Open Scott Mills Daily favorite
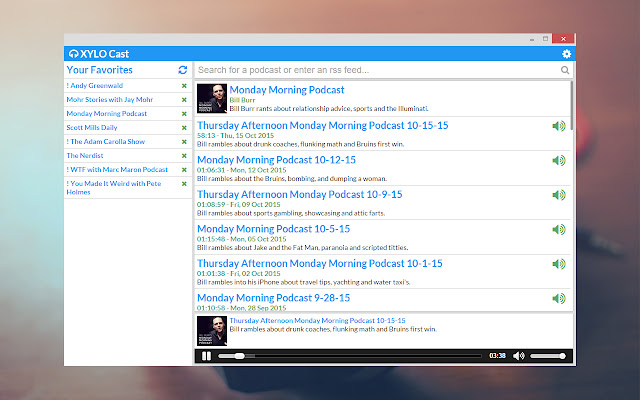Viewport: 640px width, 400px height. (x=92, y=127)
